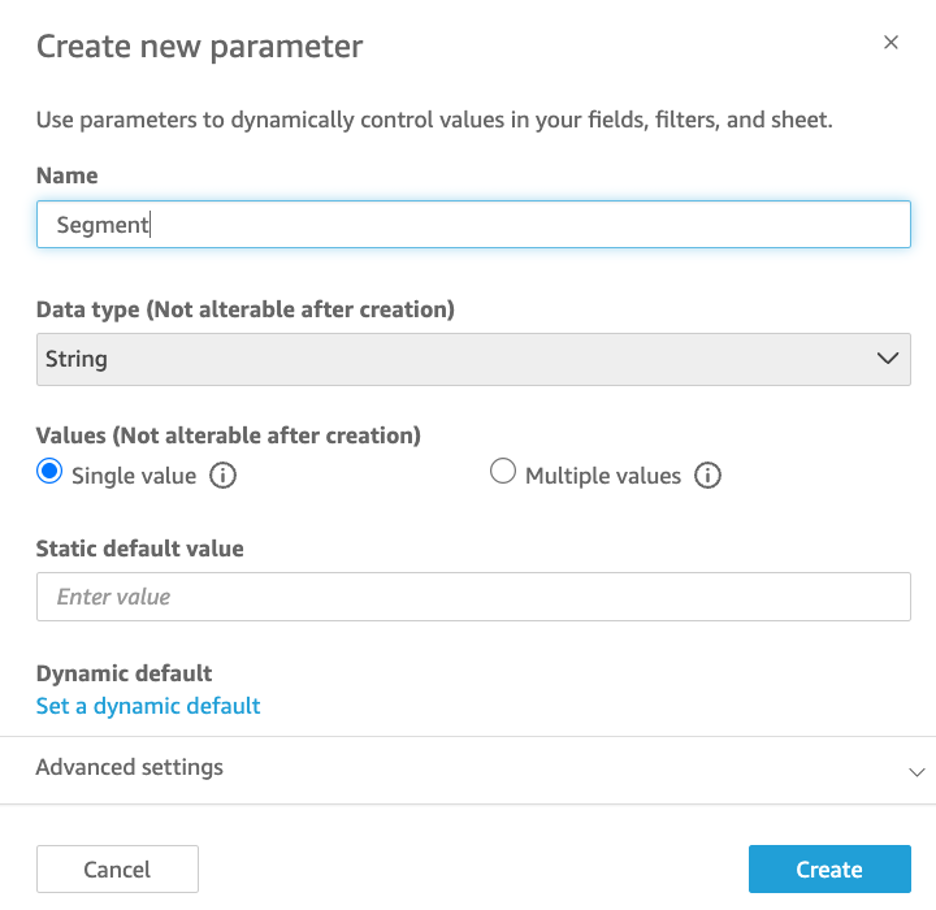The width and height of the screenshot is (936, 910).
Task: Close the Create new parameter dialog
Action: pyautogui.click(x=891, y=43)
